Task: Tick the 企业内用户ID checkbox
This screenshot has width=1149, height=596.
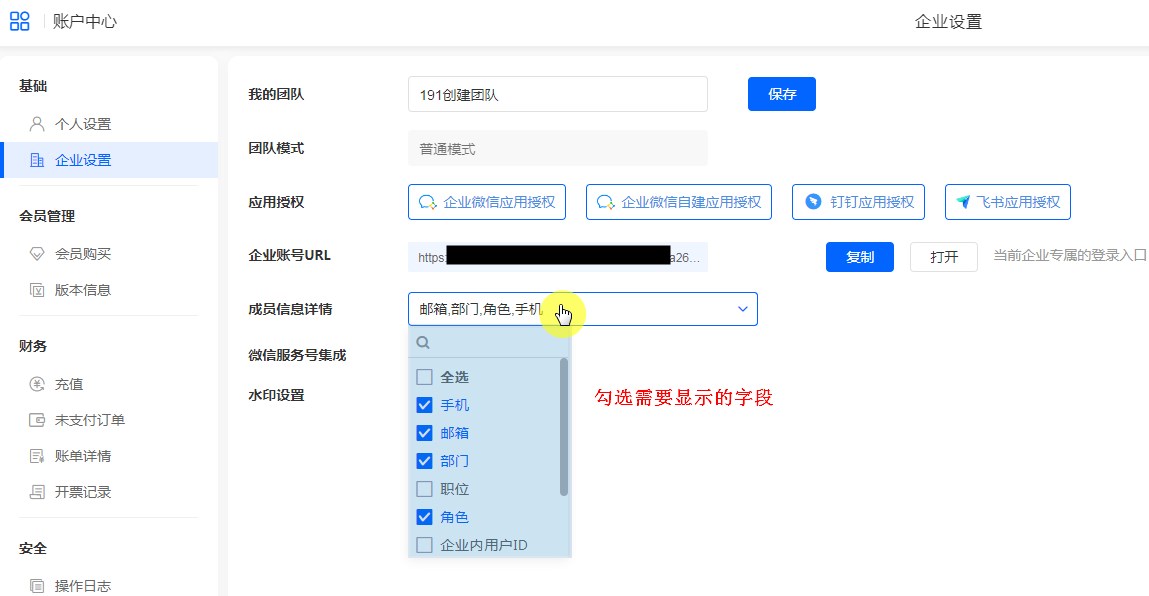Action: pos(424,545)
